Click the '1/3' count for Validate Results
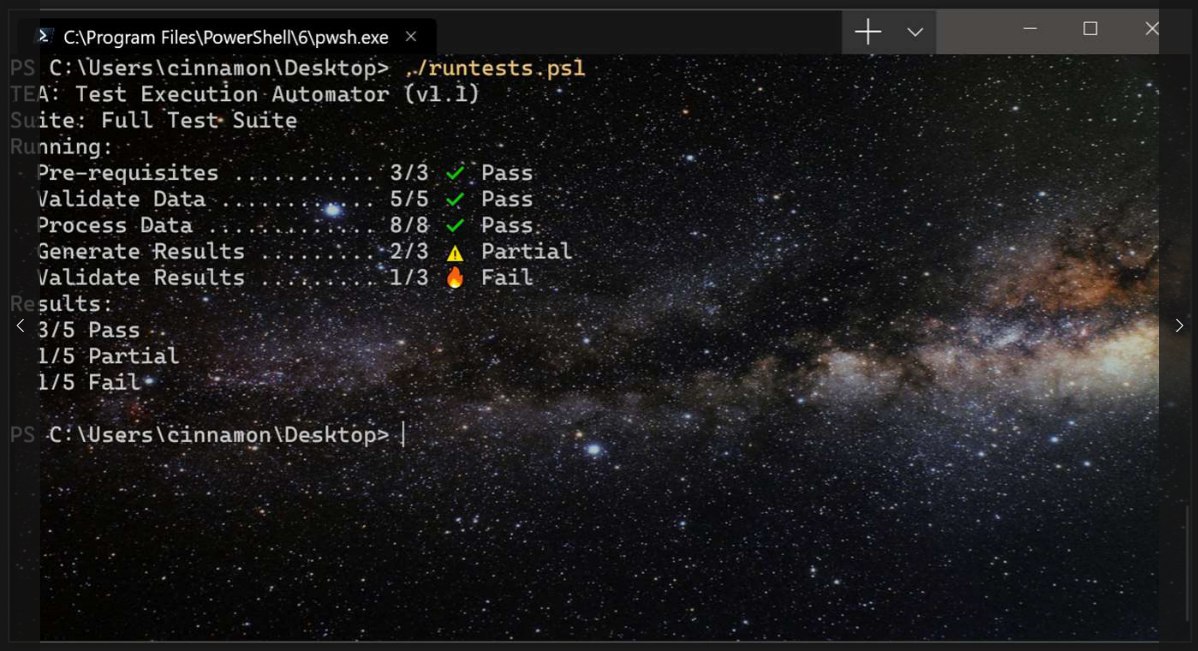The height and width of the screenshot is (651, 1198). coord(410,277)
